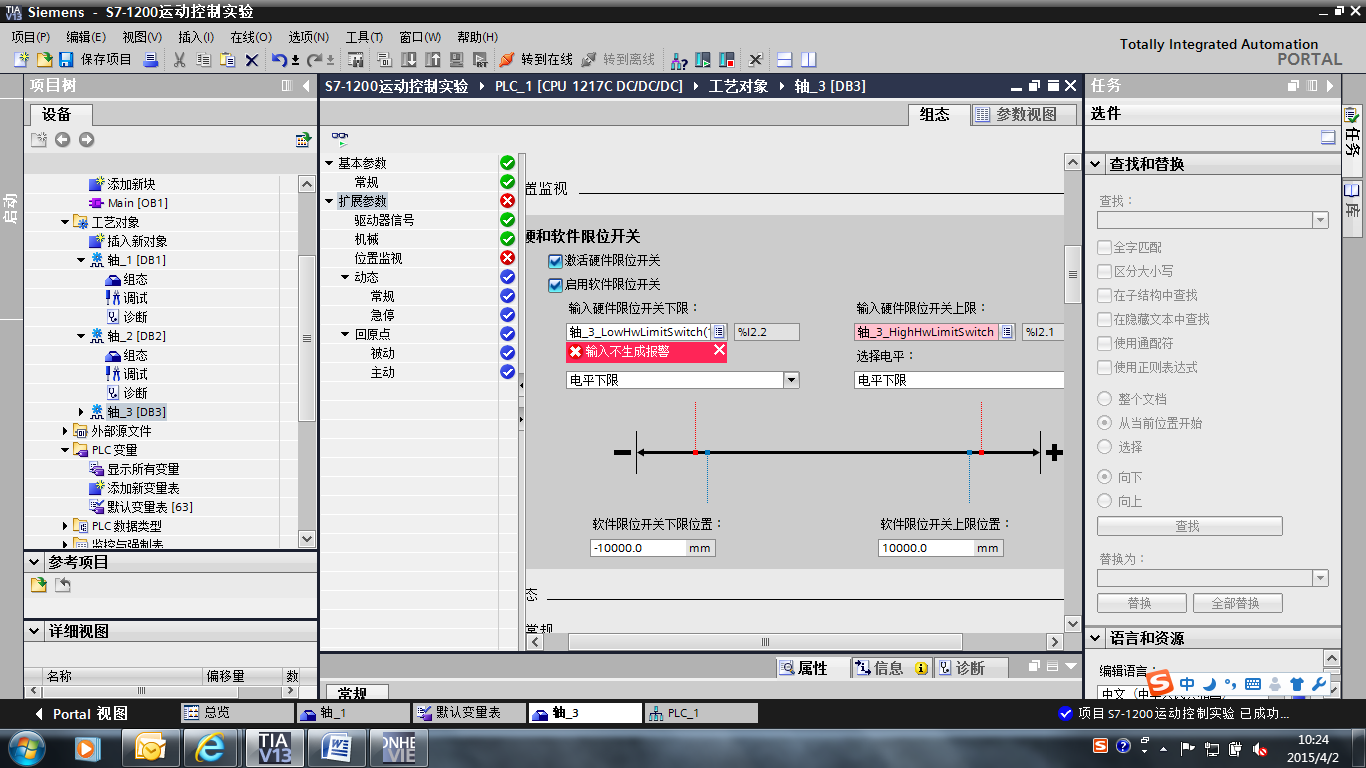Click the Internet Explorer taskbar icon
The image size is (1366, 768).
click(x=211, y=747)
